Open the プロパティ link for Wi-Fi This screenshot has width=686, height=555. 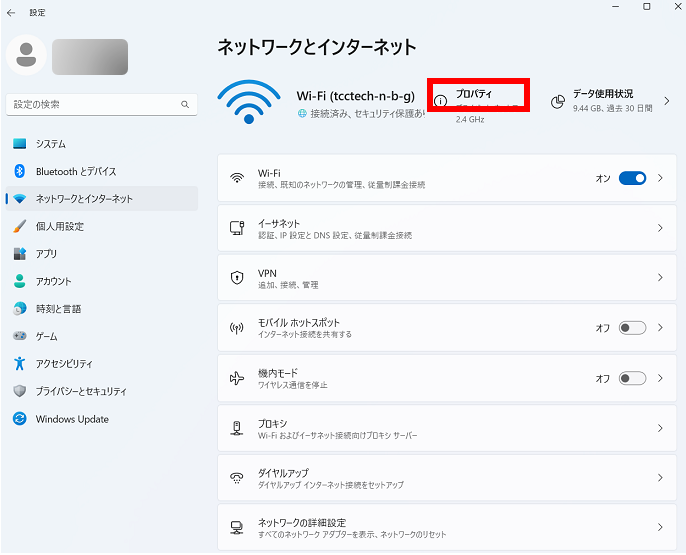(x=475, y=94)
